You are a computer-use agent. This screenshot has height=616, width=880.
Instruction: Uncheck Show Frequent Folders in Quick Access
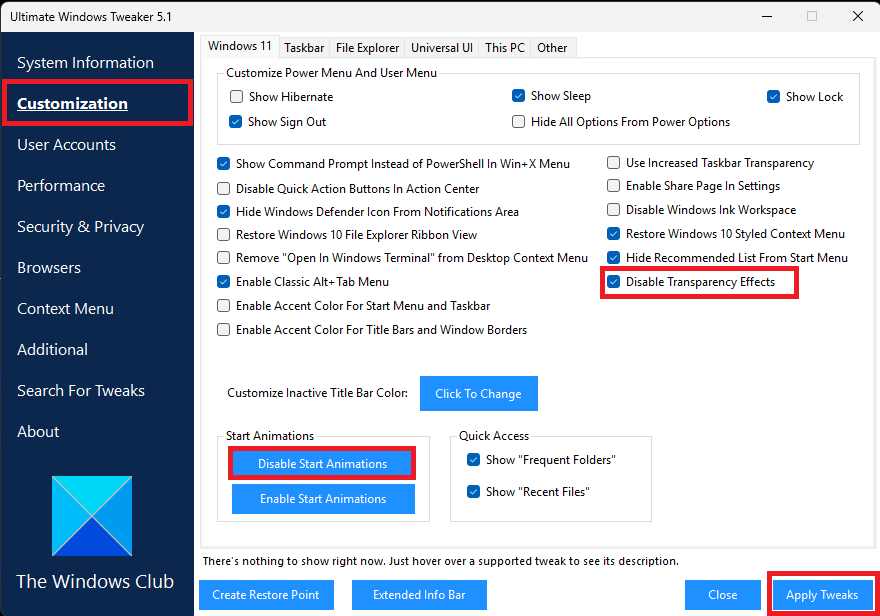473,460
